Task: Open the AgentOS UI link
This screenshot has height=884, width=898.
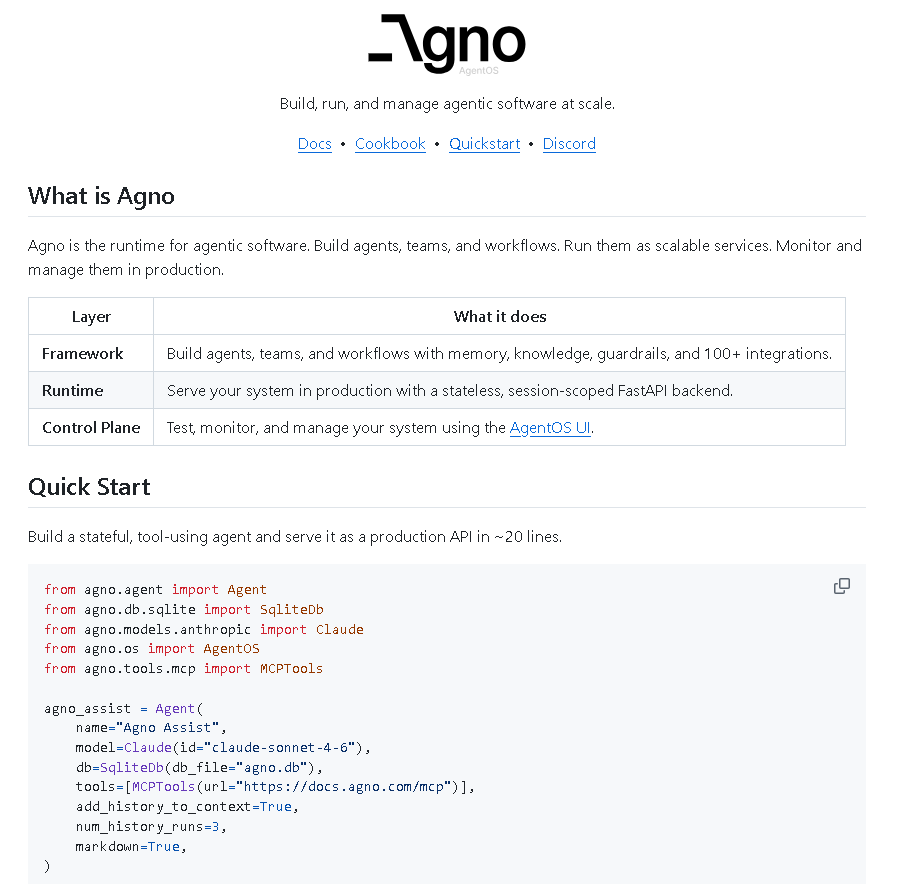Action: click(549, 427)
